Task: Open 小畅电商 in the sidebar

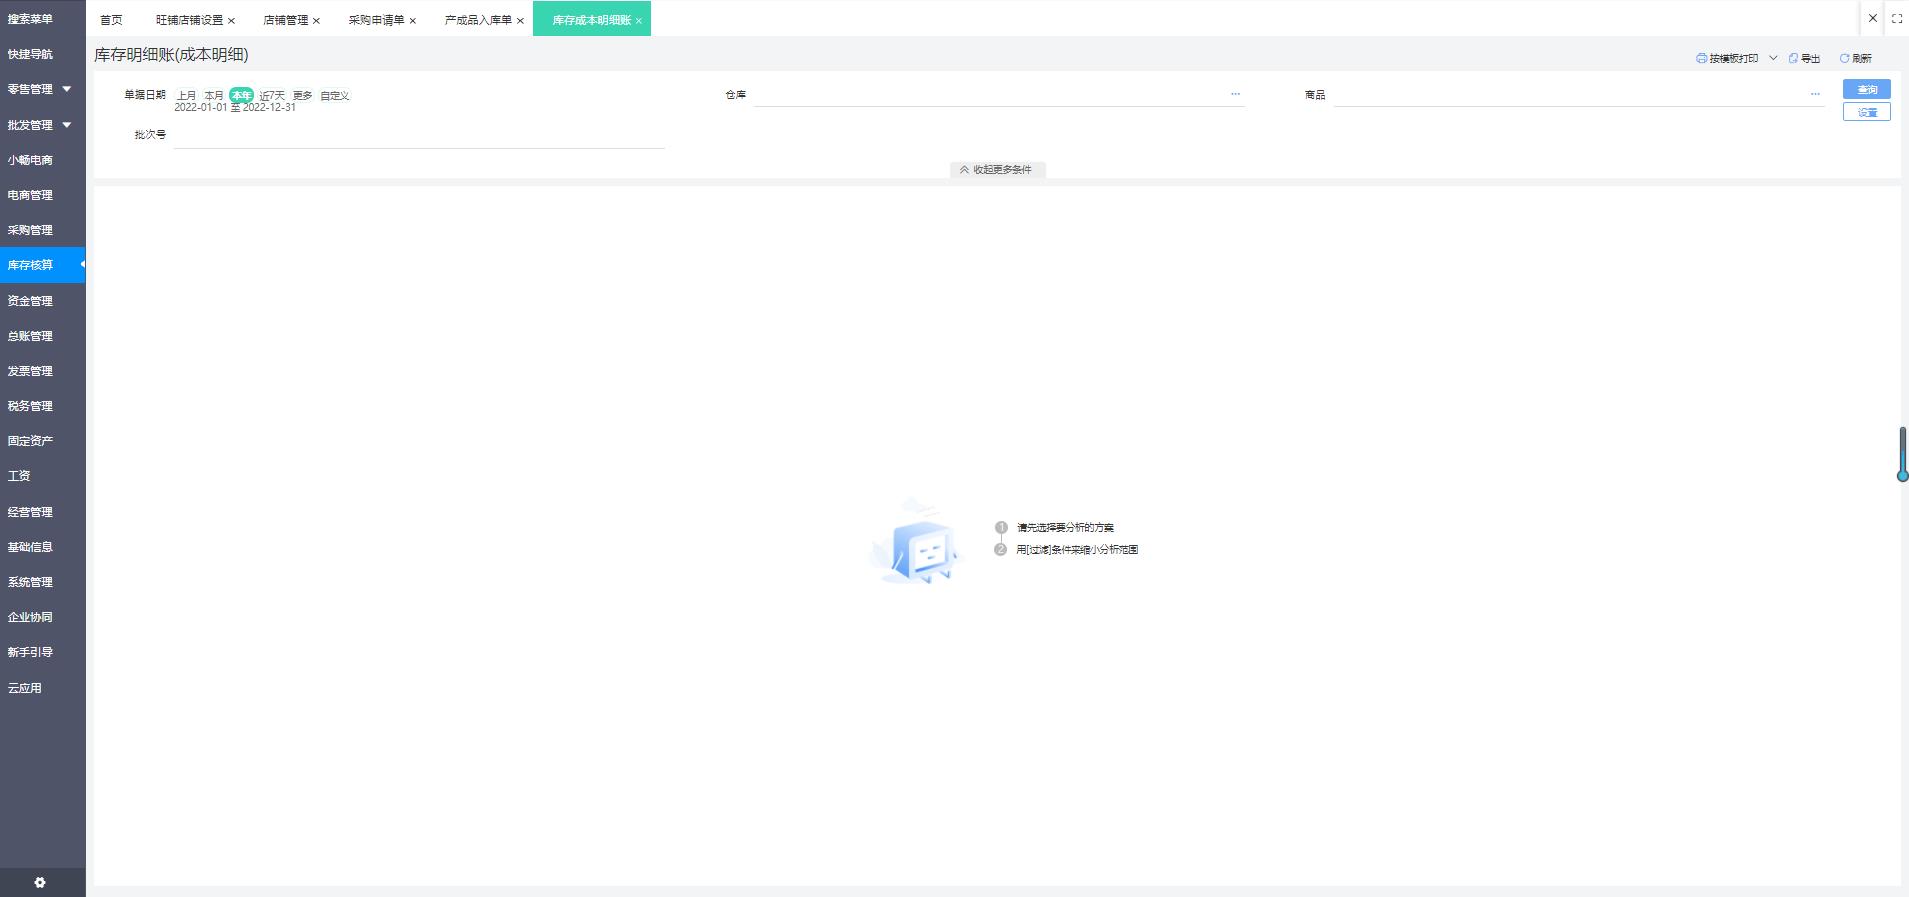Action: point(30,160)
